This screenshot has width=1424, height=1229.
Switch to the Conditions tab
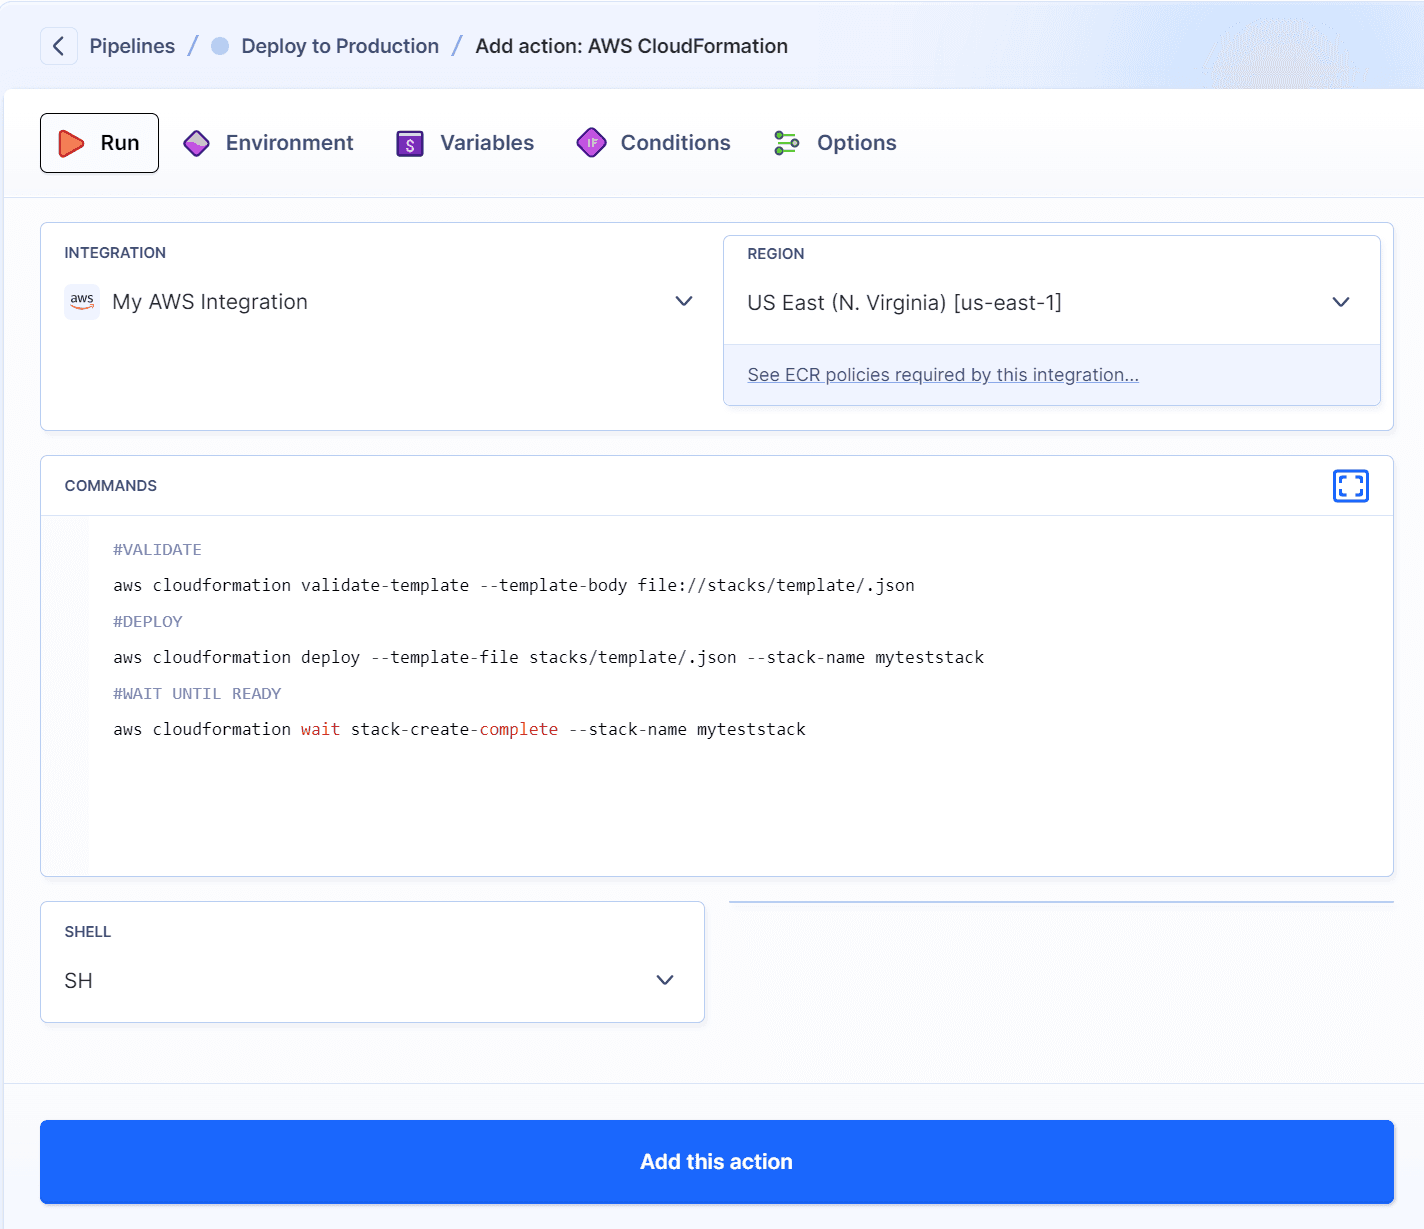(675, 143)
